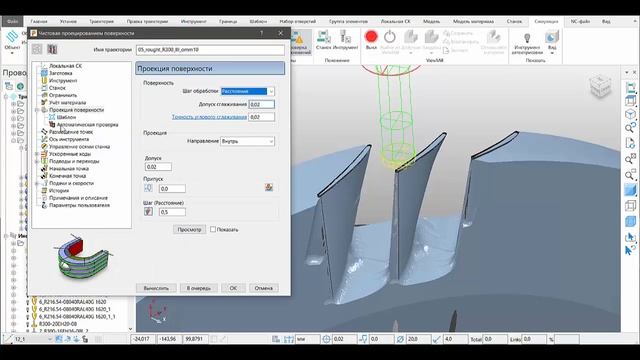Open Конечная точка page
Screen dimensions: 640x360
(x=67, y=176)
